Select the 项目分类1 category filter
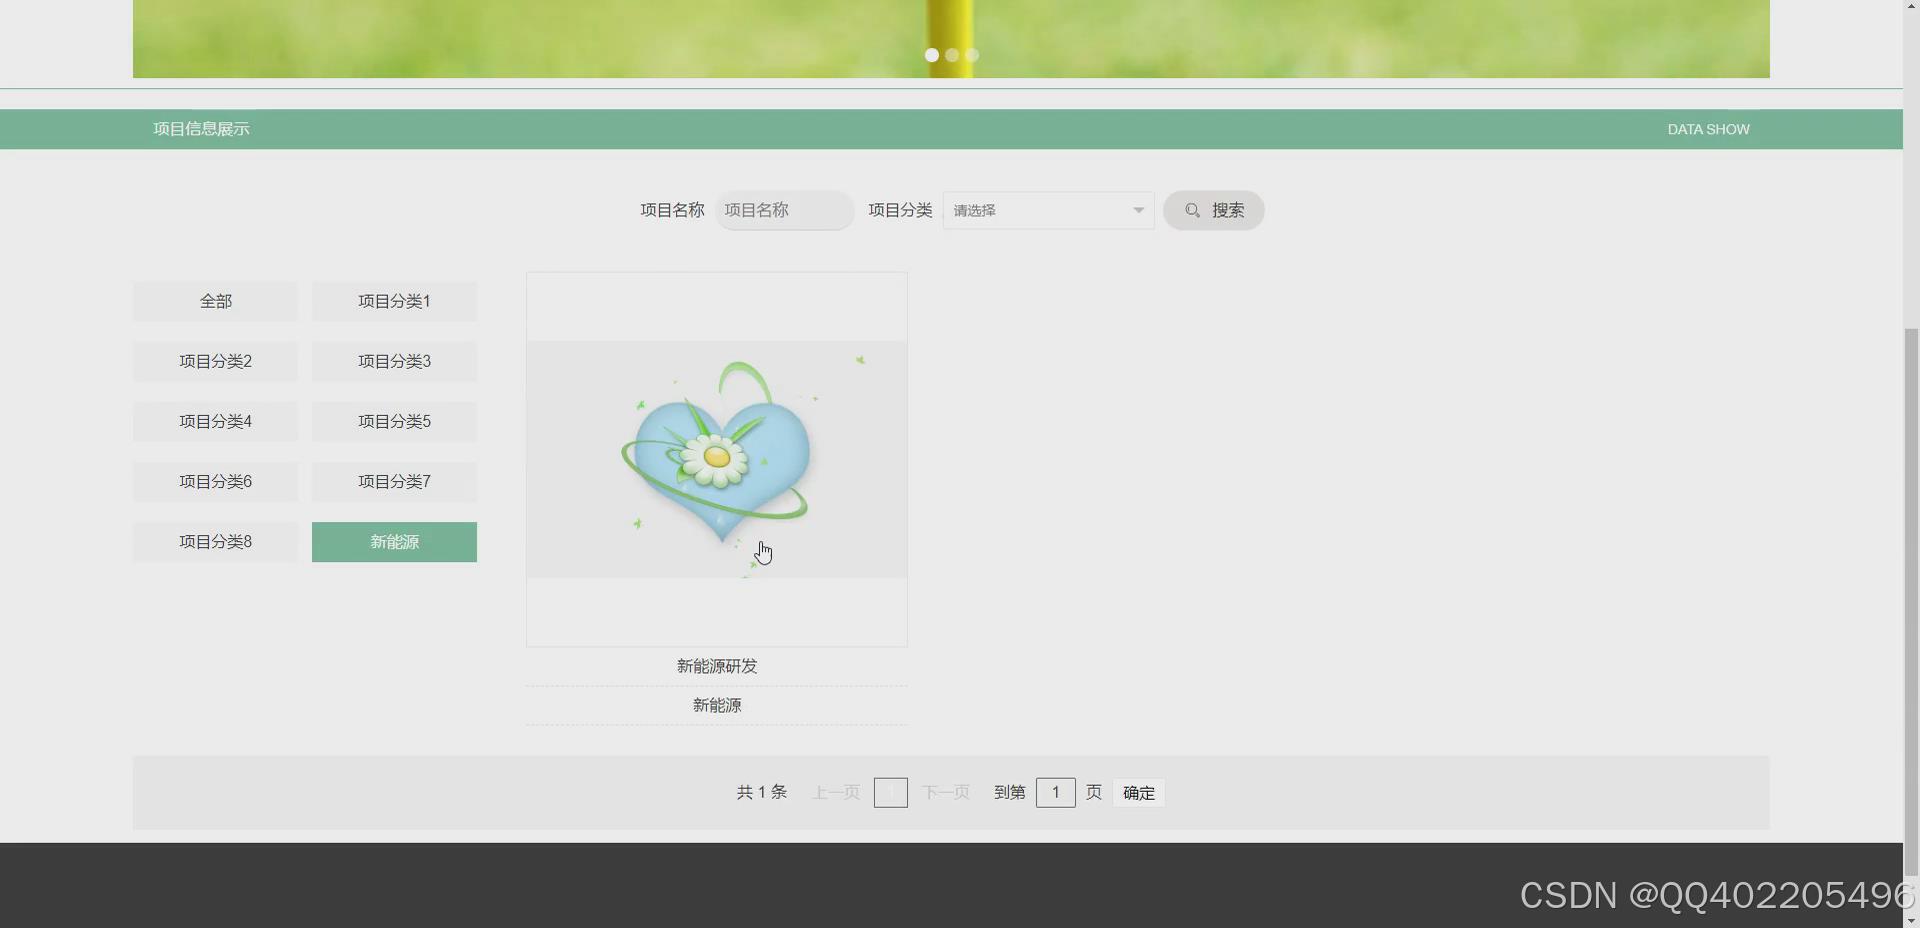 [393, 301]
